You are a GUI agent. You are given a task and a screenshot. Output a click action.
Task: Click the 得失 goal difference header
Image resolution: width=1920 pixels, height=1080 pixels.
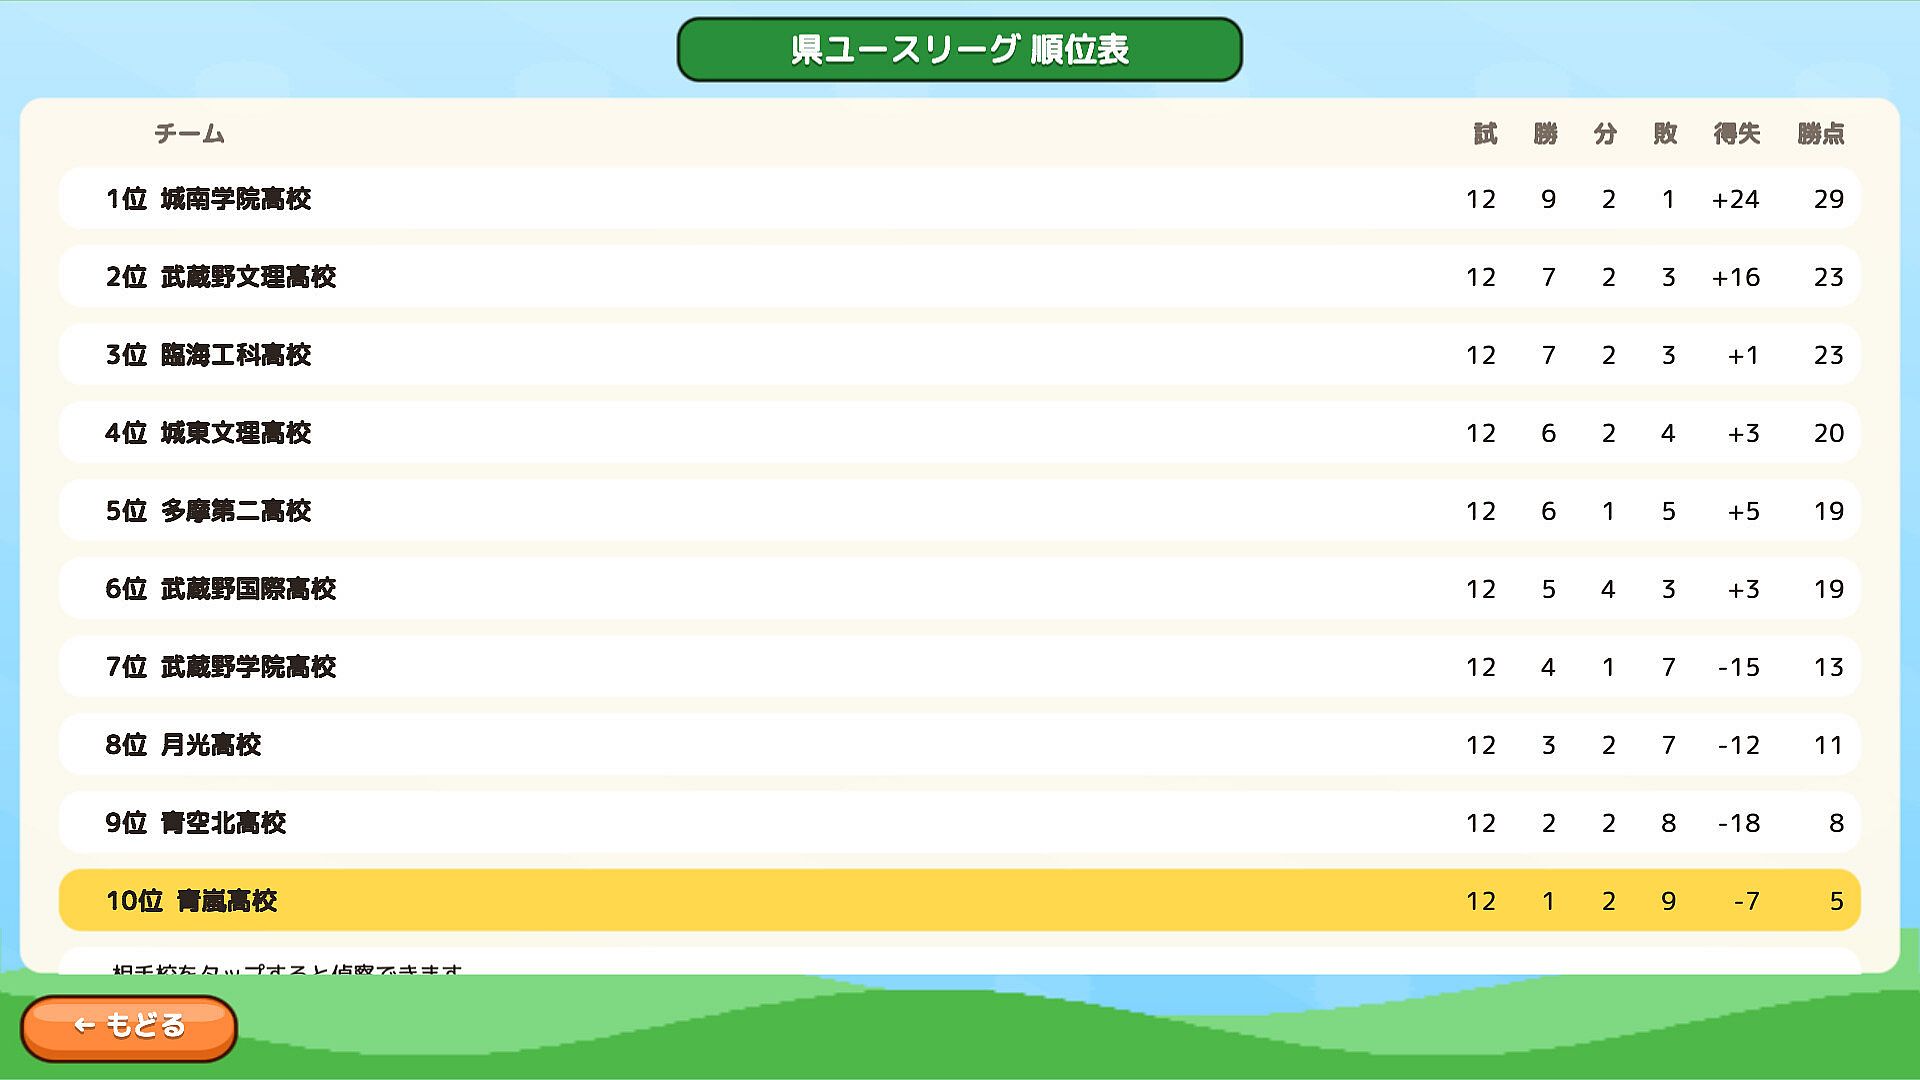pyautogui.click(x=1736, y=133)
